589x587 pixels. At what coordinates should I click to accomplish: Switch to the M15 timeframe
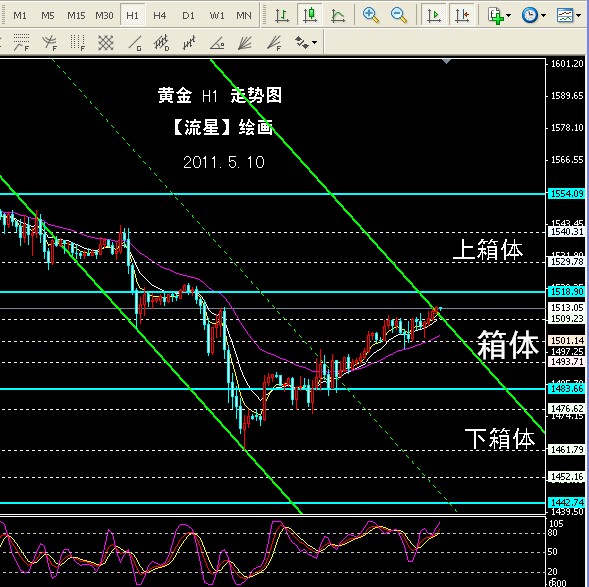point(76,16)
